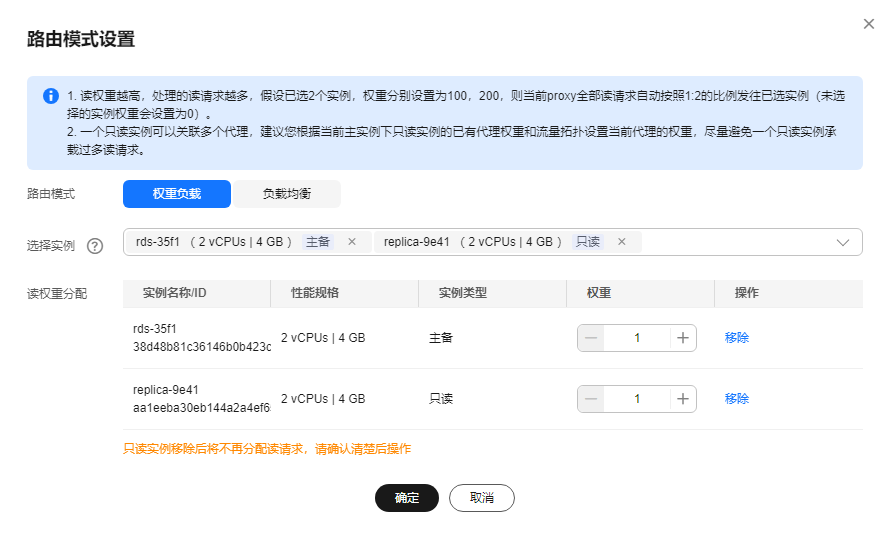Viewport: 891px width, 542px height.
Task: Remove rds-35f1 tag from instance selector
Action: 351,242
